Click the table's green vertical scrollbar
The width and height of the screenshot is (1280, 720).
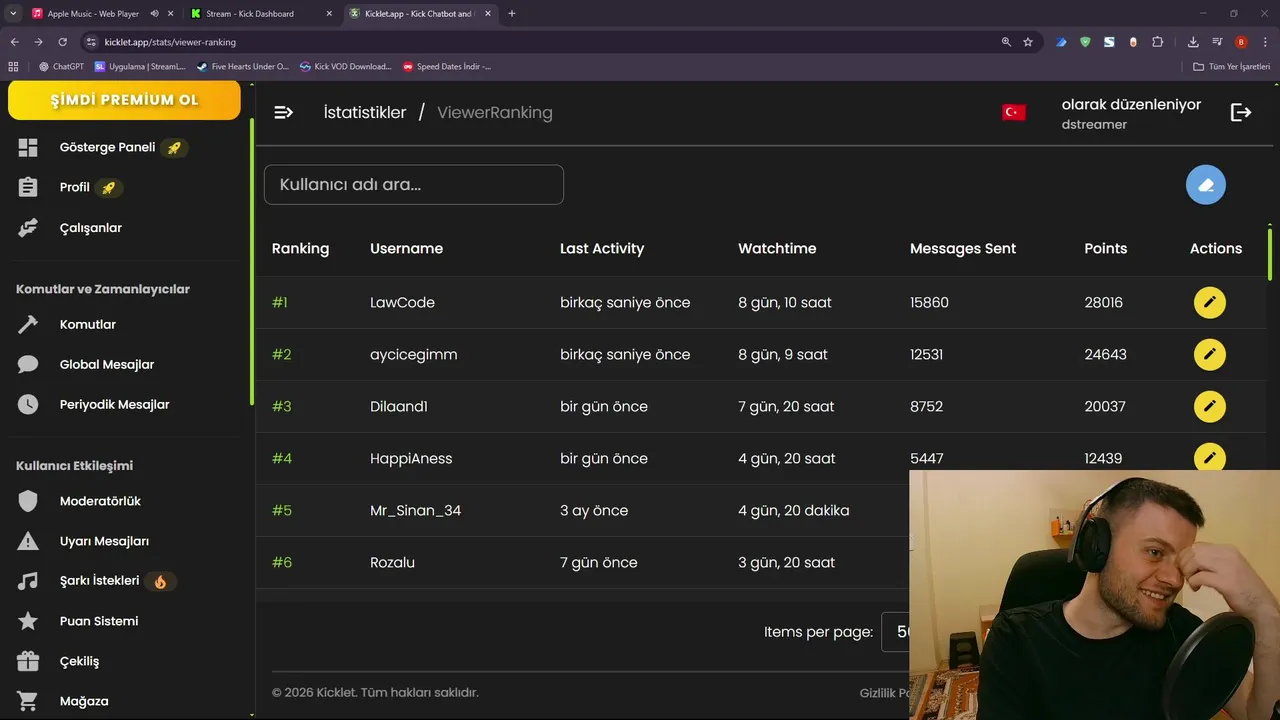click(x=1270, y=255)
